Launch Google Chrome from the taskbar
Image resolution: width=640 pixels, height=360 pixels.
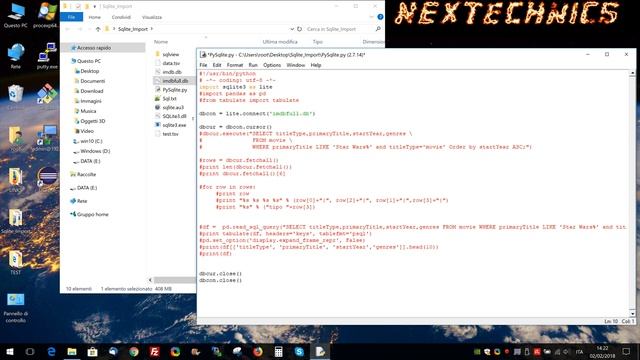[x=134, y=351]
